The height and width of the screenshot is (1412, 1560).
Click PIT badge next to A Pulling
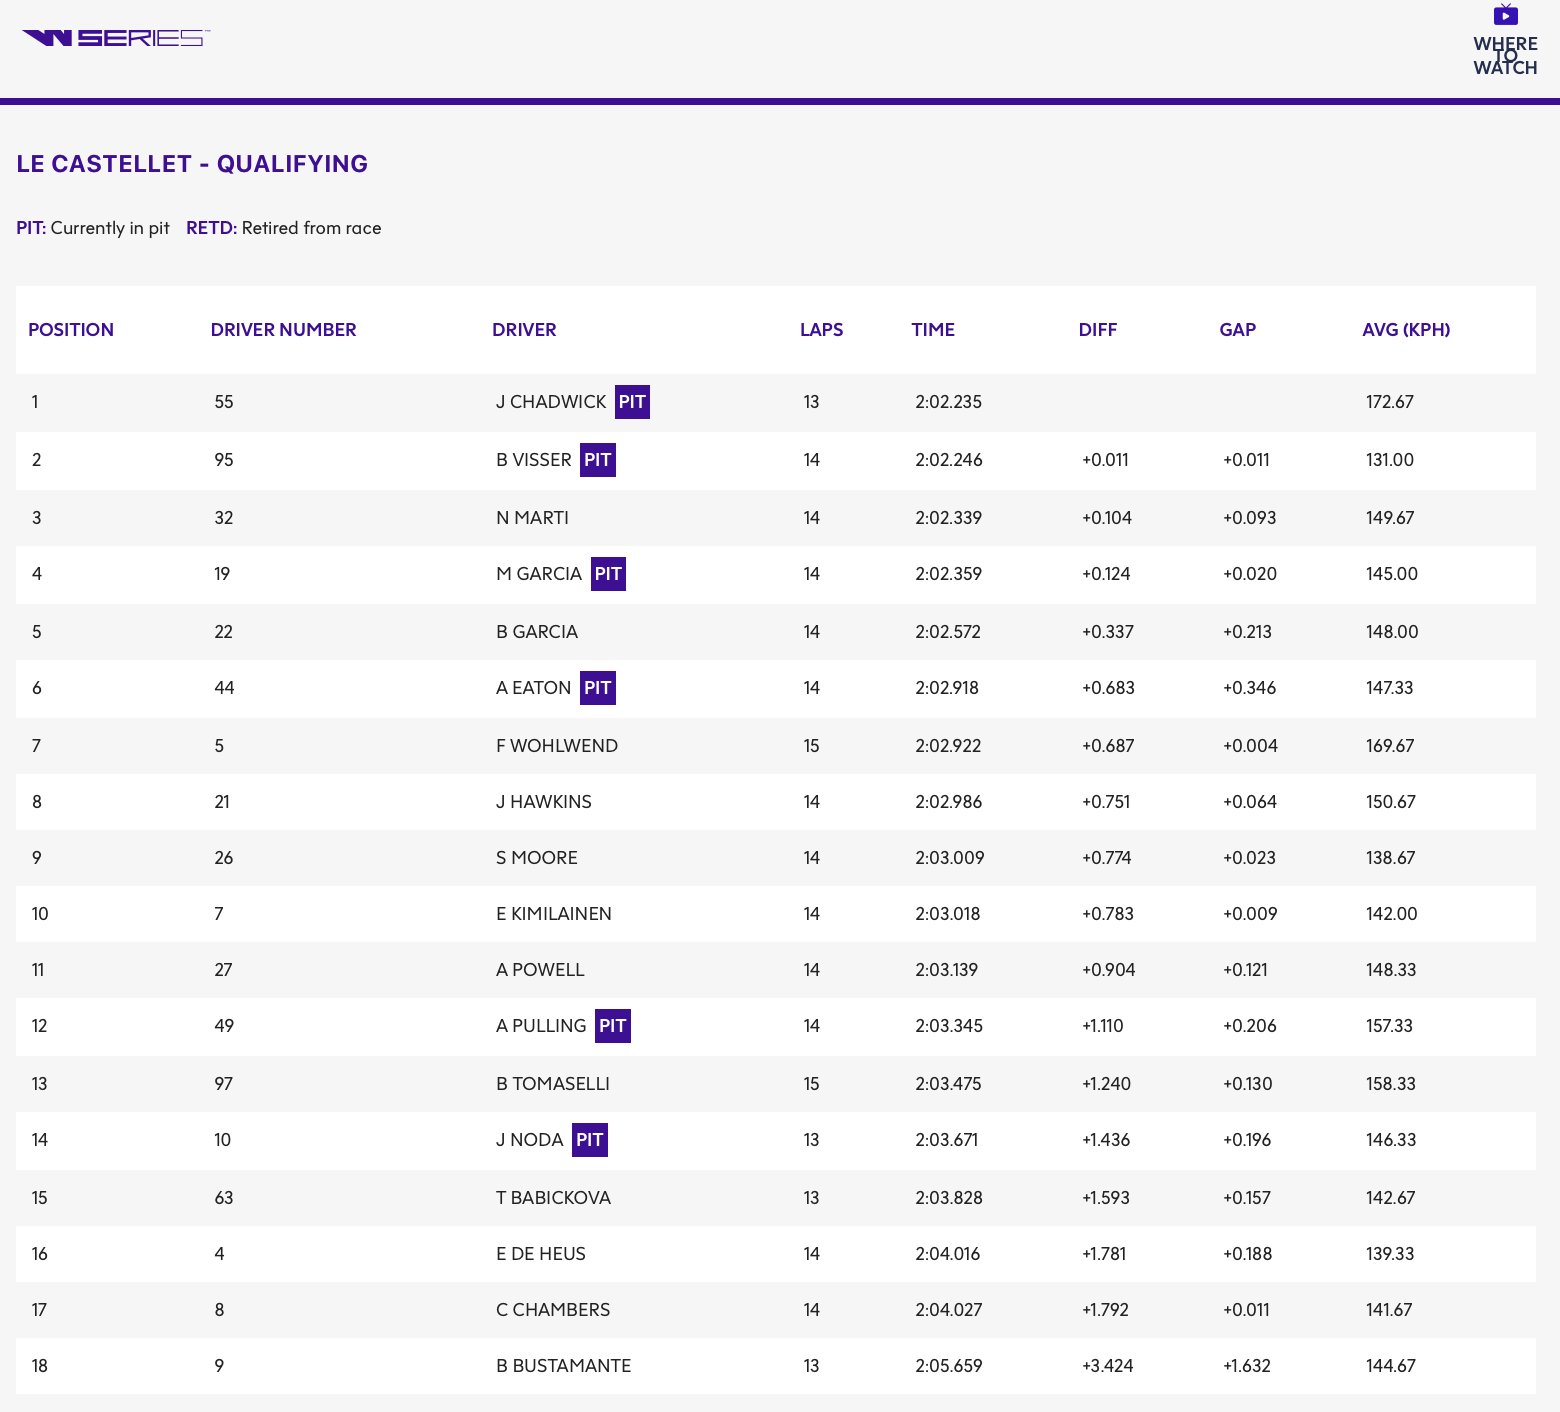tap(613, 1026)
